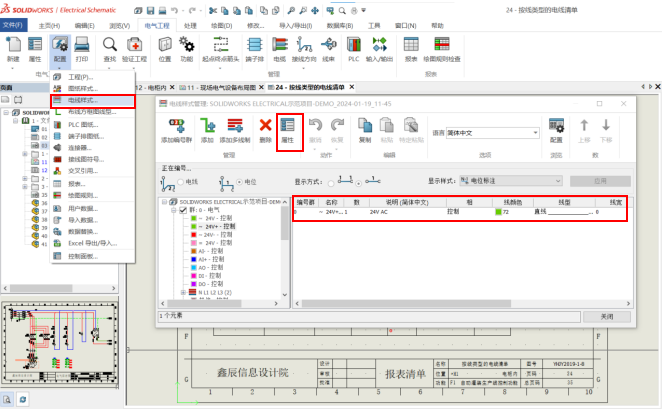Select the first 显示方式 radio option

pyautogui.click(x=331, y=183)
